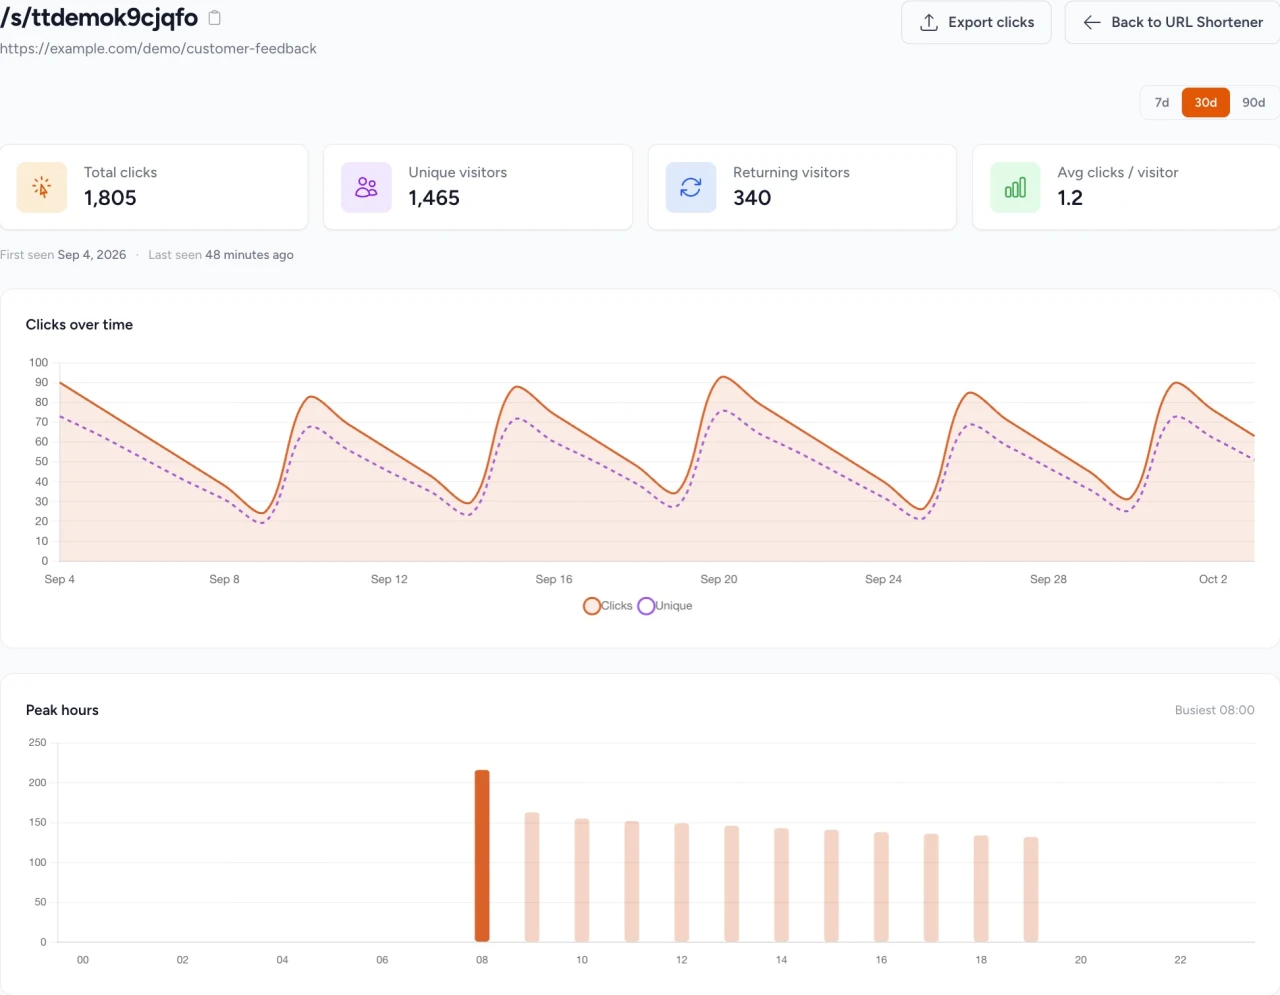Click the short link title /s/ttdemok9cjqfo
This screenshot has height=995, width=1280.
click(100, 18)
